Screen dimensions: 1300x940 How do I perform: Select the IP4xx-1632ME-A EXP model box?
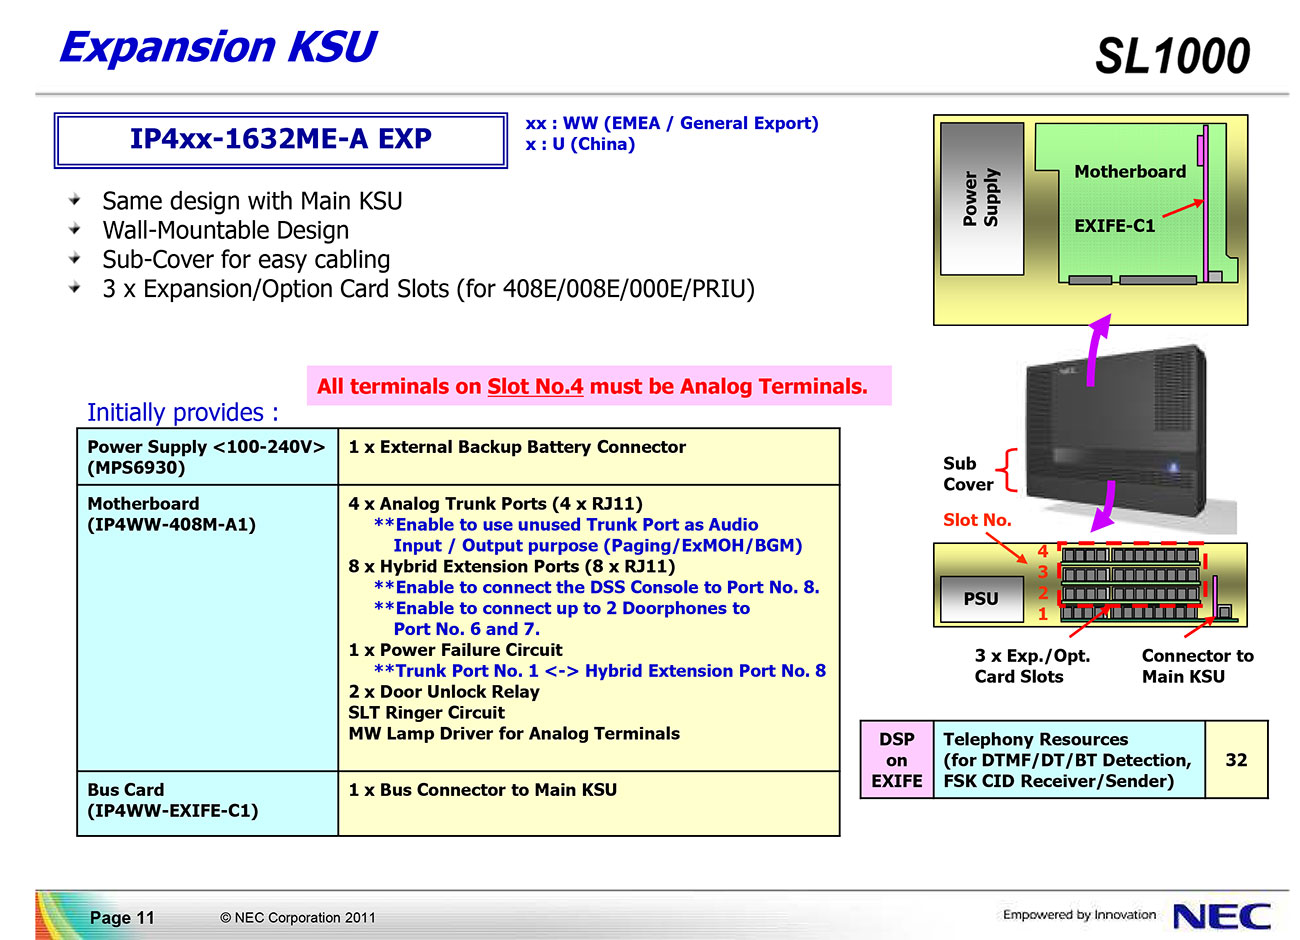click(x=280, y=140)
